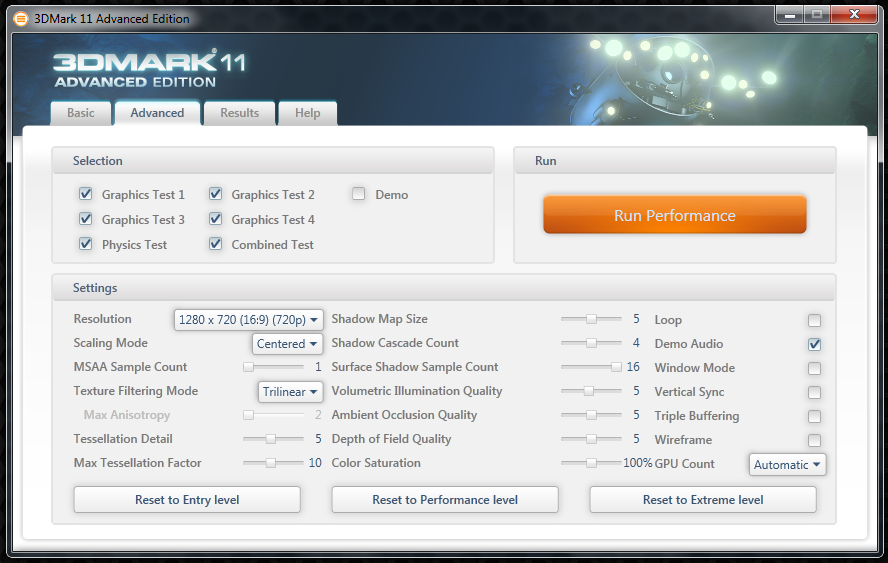Close the 3DMark 11 window

pyautogui.click(x=854, y=14)
